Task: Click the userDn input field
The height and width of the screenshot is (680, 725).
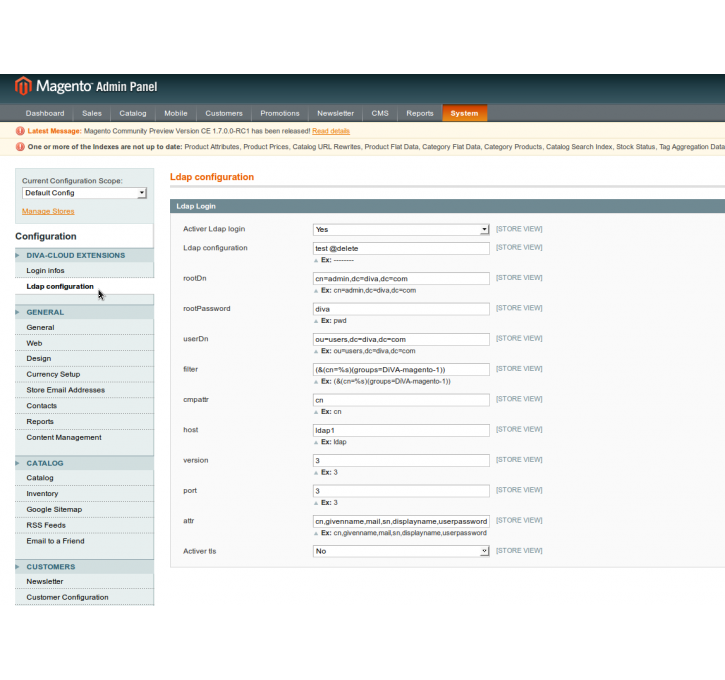Action: coord(401,339)
